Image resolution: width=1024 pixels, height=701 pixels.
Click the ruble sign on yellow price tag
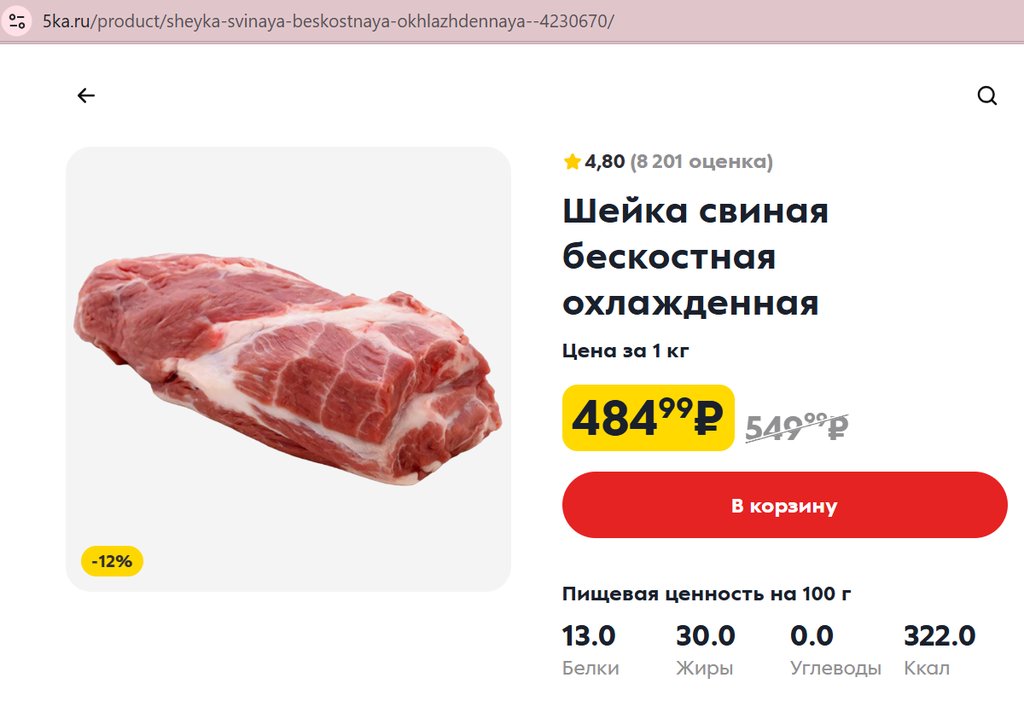point(707,420)
